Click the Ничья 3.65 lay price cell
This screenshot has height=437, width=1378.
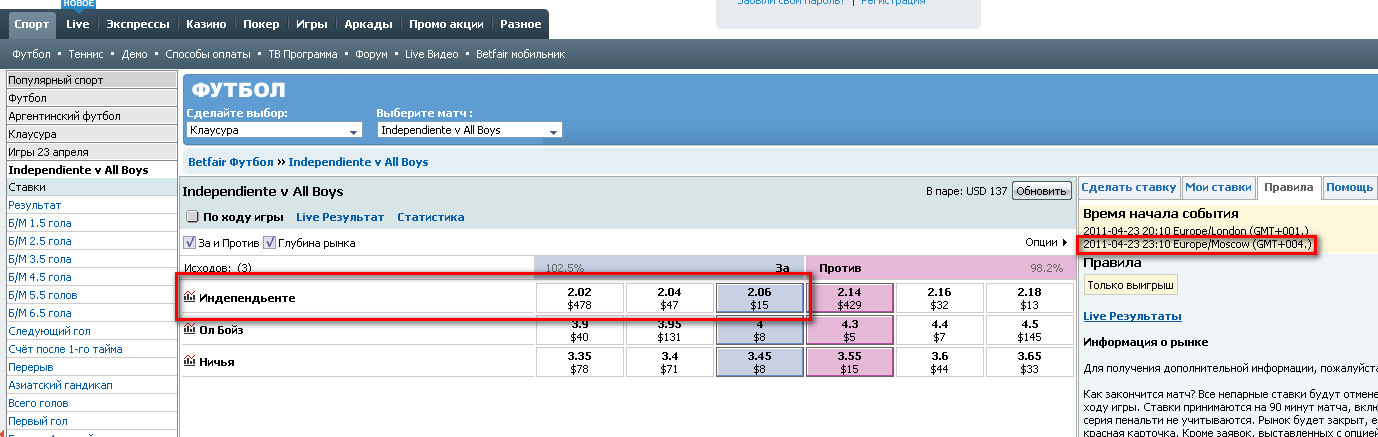pos(1029,362)
